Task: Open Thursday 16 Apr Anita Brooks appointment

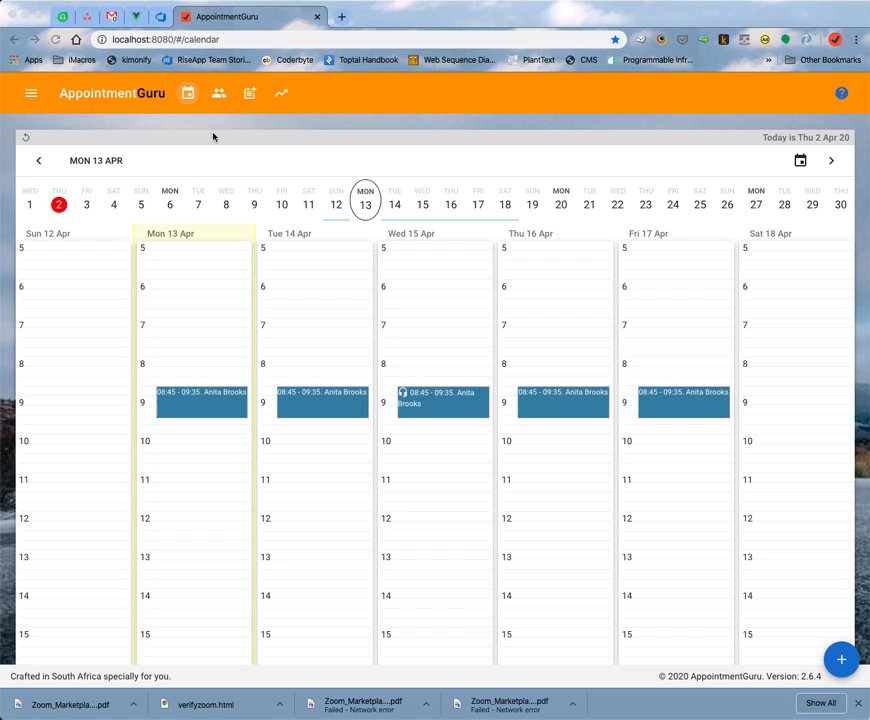Action: tap(563, 402)
